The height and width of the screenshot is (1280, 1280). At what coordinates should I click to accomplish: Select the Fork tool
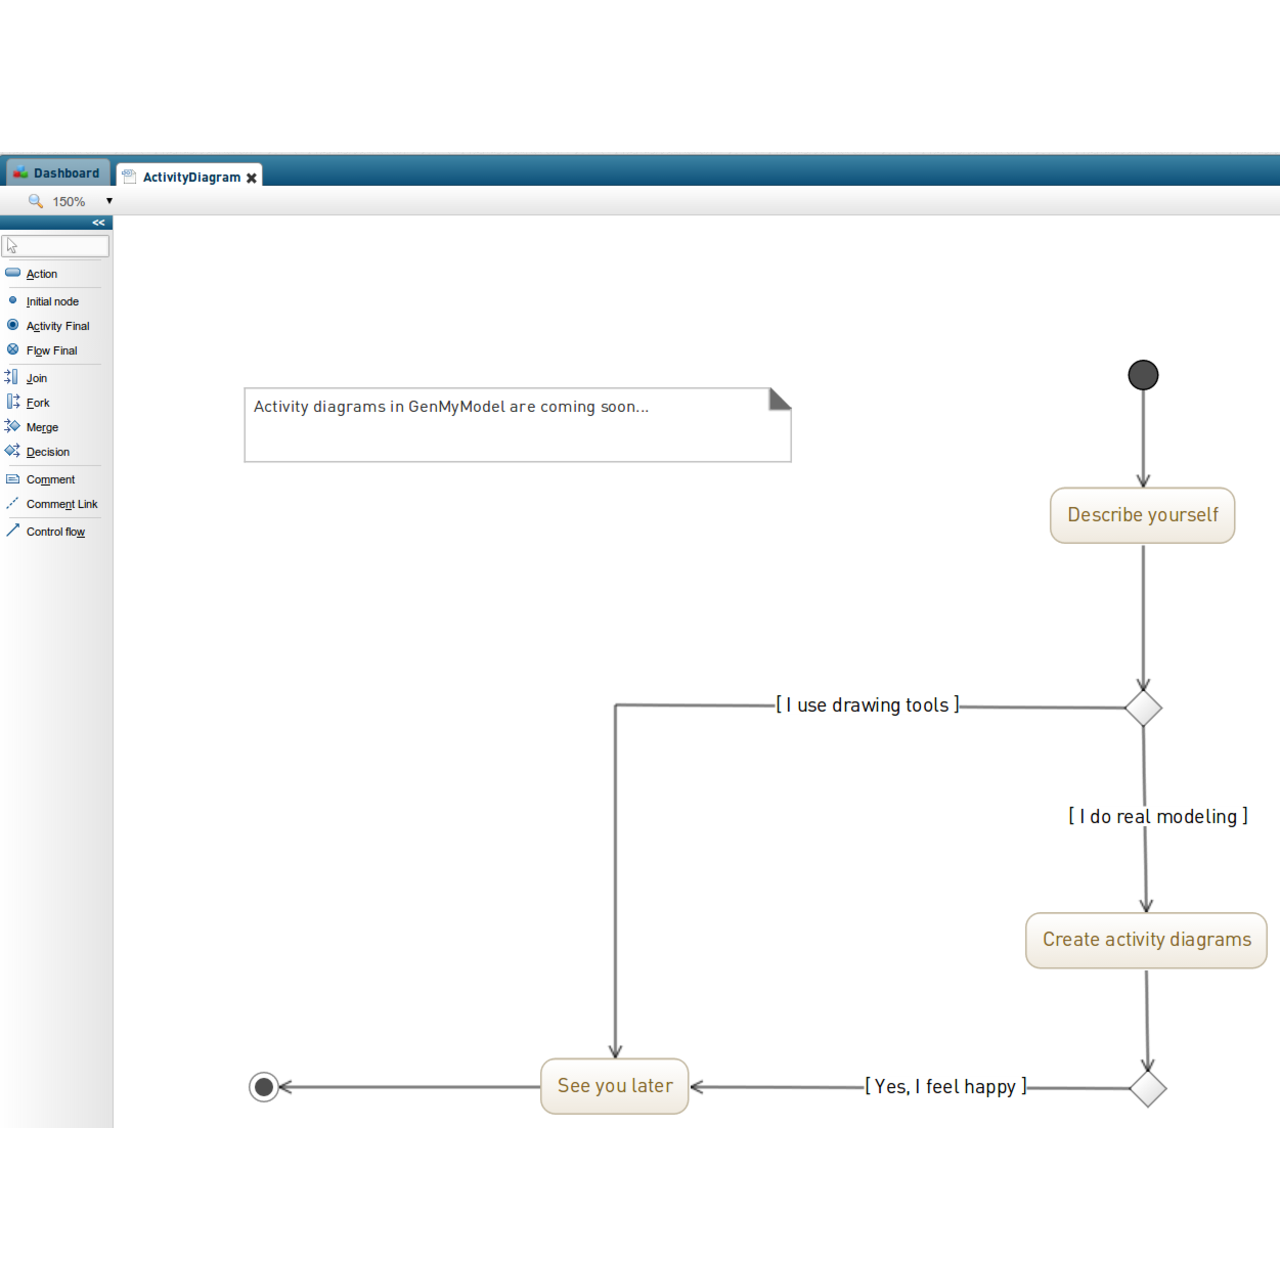pos(37,403)
